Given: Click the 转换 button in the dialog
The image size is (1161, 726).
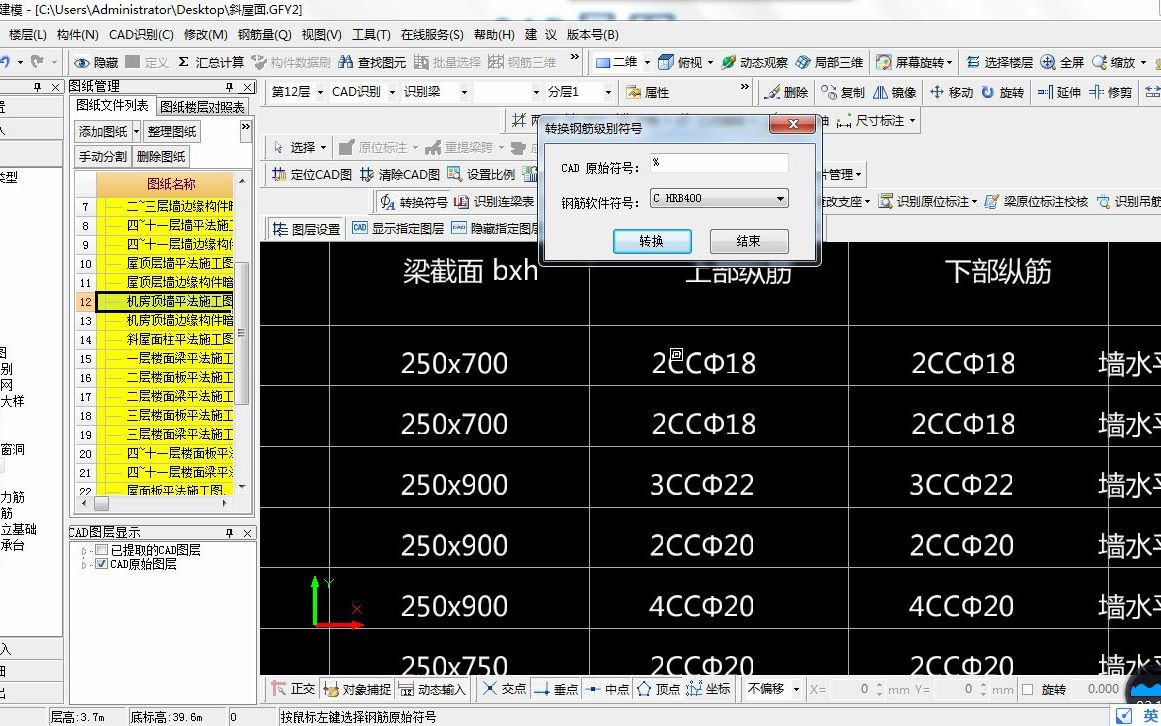Looking at the screenshot, I should [652, 240].
